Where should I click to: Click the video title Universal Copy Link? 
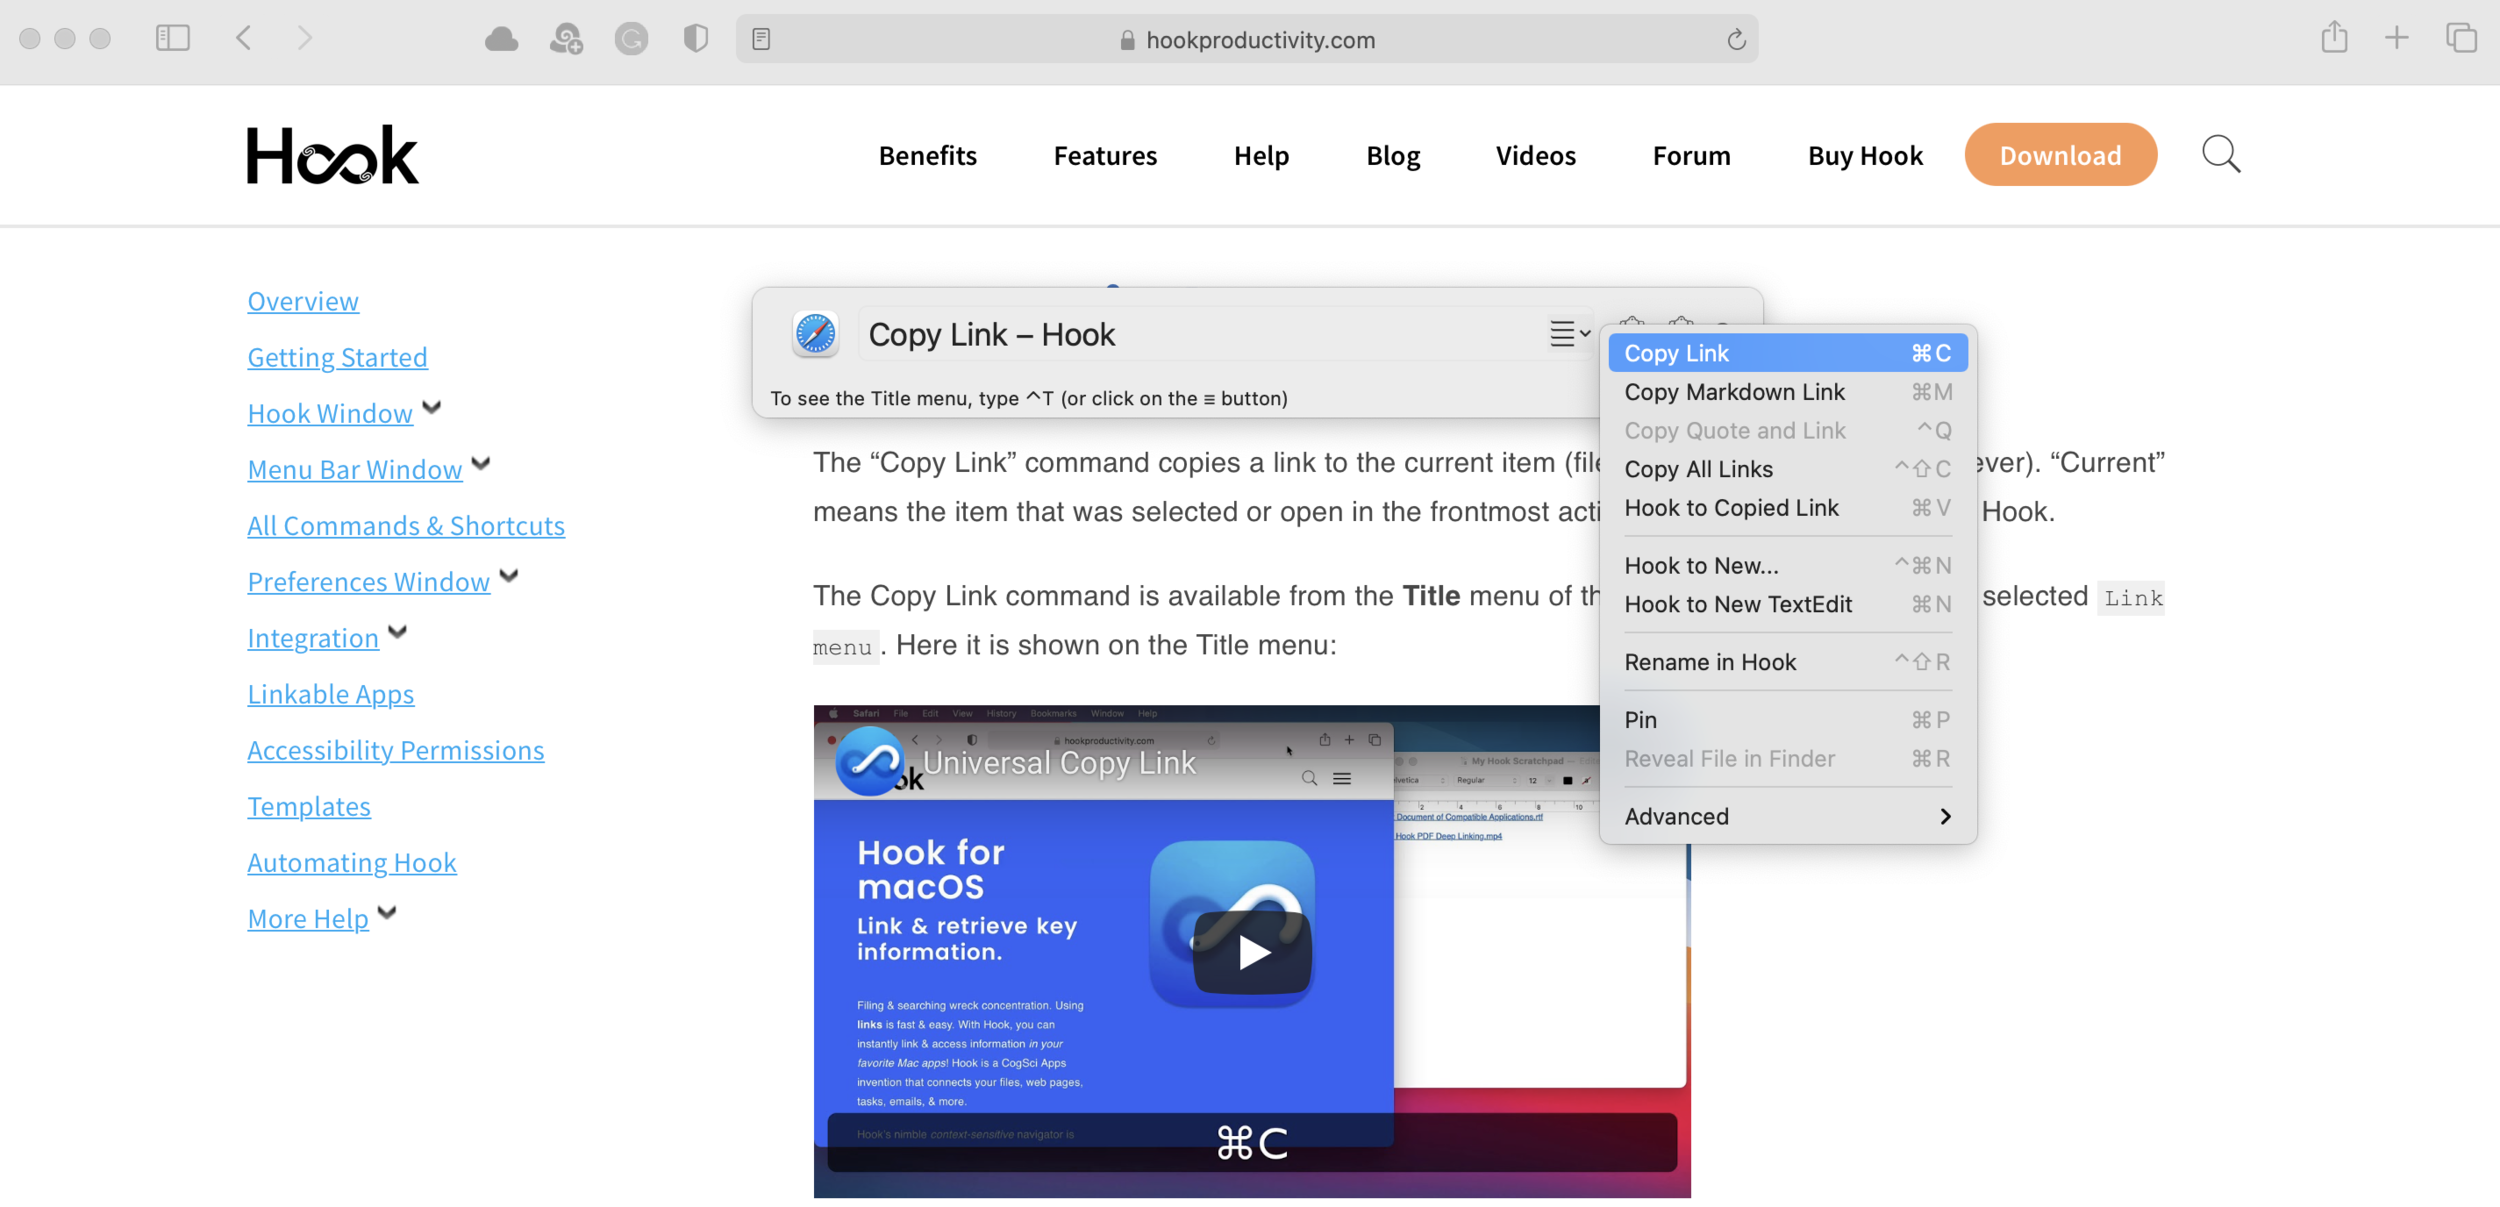pos(1059,763)
